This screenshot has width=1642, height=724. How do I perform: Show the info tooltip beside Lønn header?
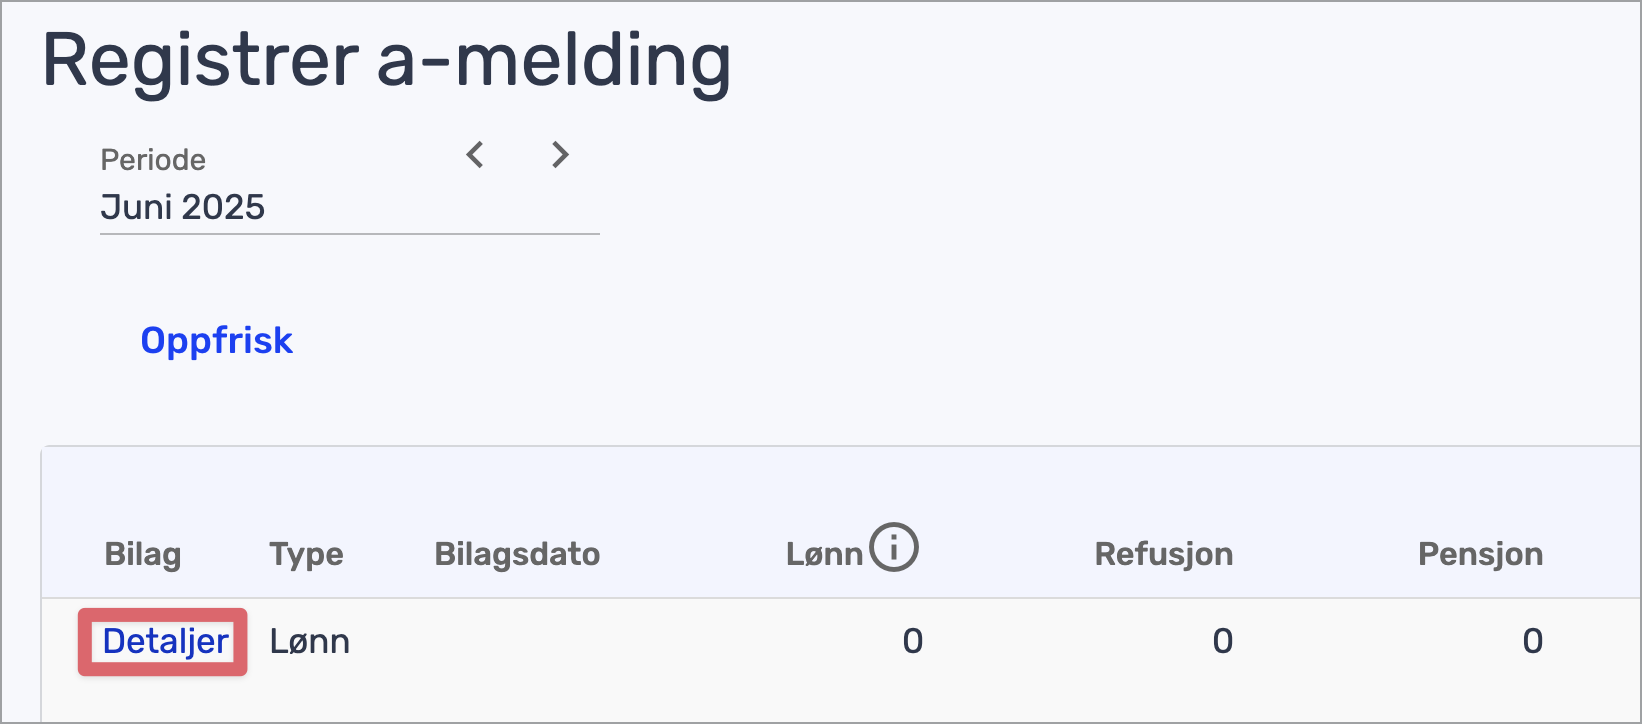(x=893, y=548)
